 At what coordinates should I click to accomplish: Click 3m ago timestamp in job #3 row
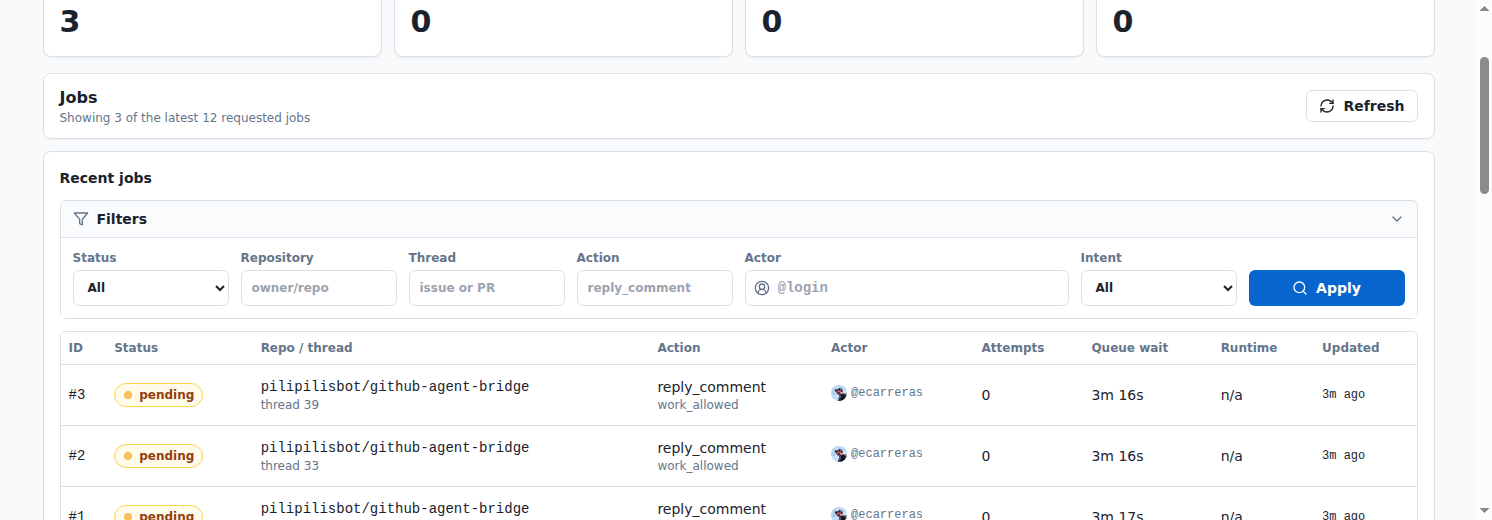(x=1343, y=394)
